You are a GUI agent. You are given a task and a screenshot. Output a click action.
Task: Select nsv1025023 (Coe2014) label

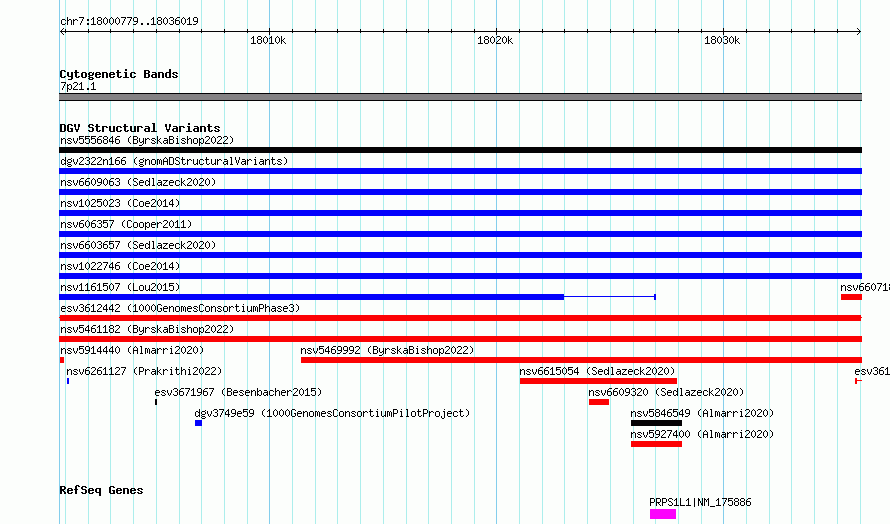(120, 203)
